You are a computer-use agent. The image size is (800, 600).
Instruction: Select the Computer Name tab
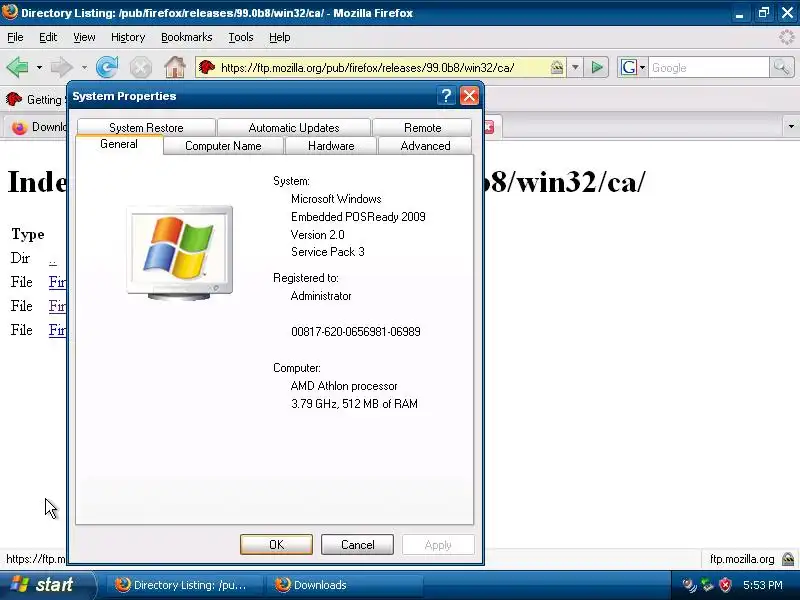click(223, 146)
